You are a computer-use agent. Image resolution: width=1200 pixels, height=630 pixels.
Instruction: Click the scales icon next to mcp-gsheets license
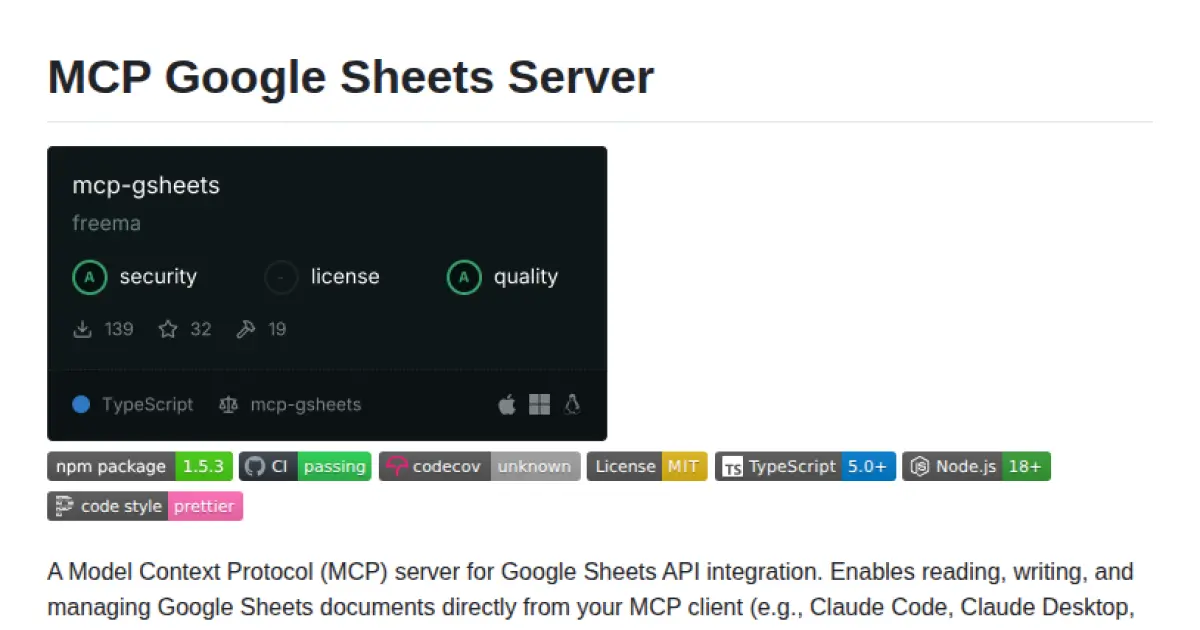[228, 404]
